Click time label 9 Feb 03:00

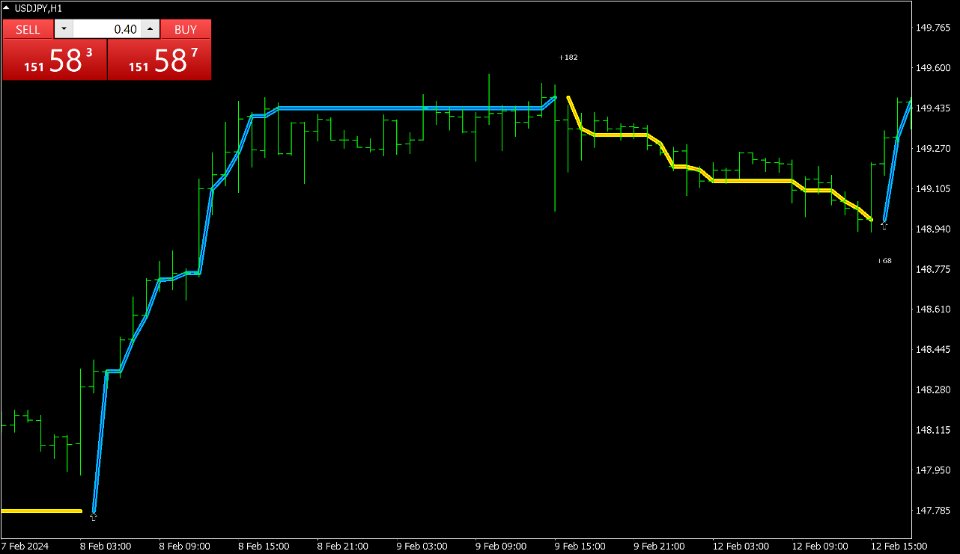(x=422, y=546)
